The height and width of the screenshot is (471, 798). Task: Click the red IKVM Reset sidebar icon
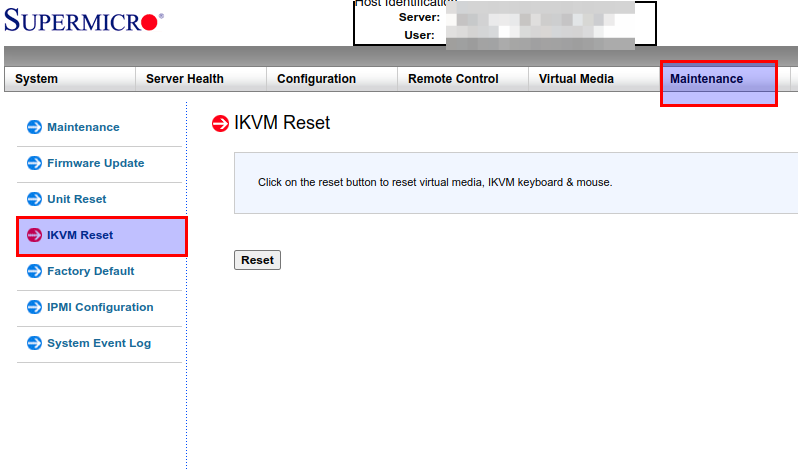coord(34,235)
